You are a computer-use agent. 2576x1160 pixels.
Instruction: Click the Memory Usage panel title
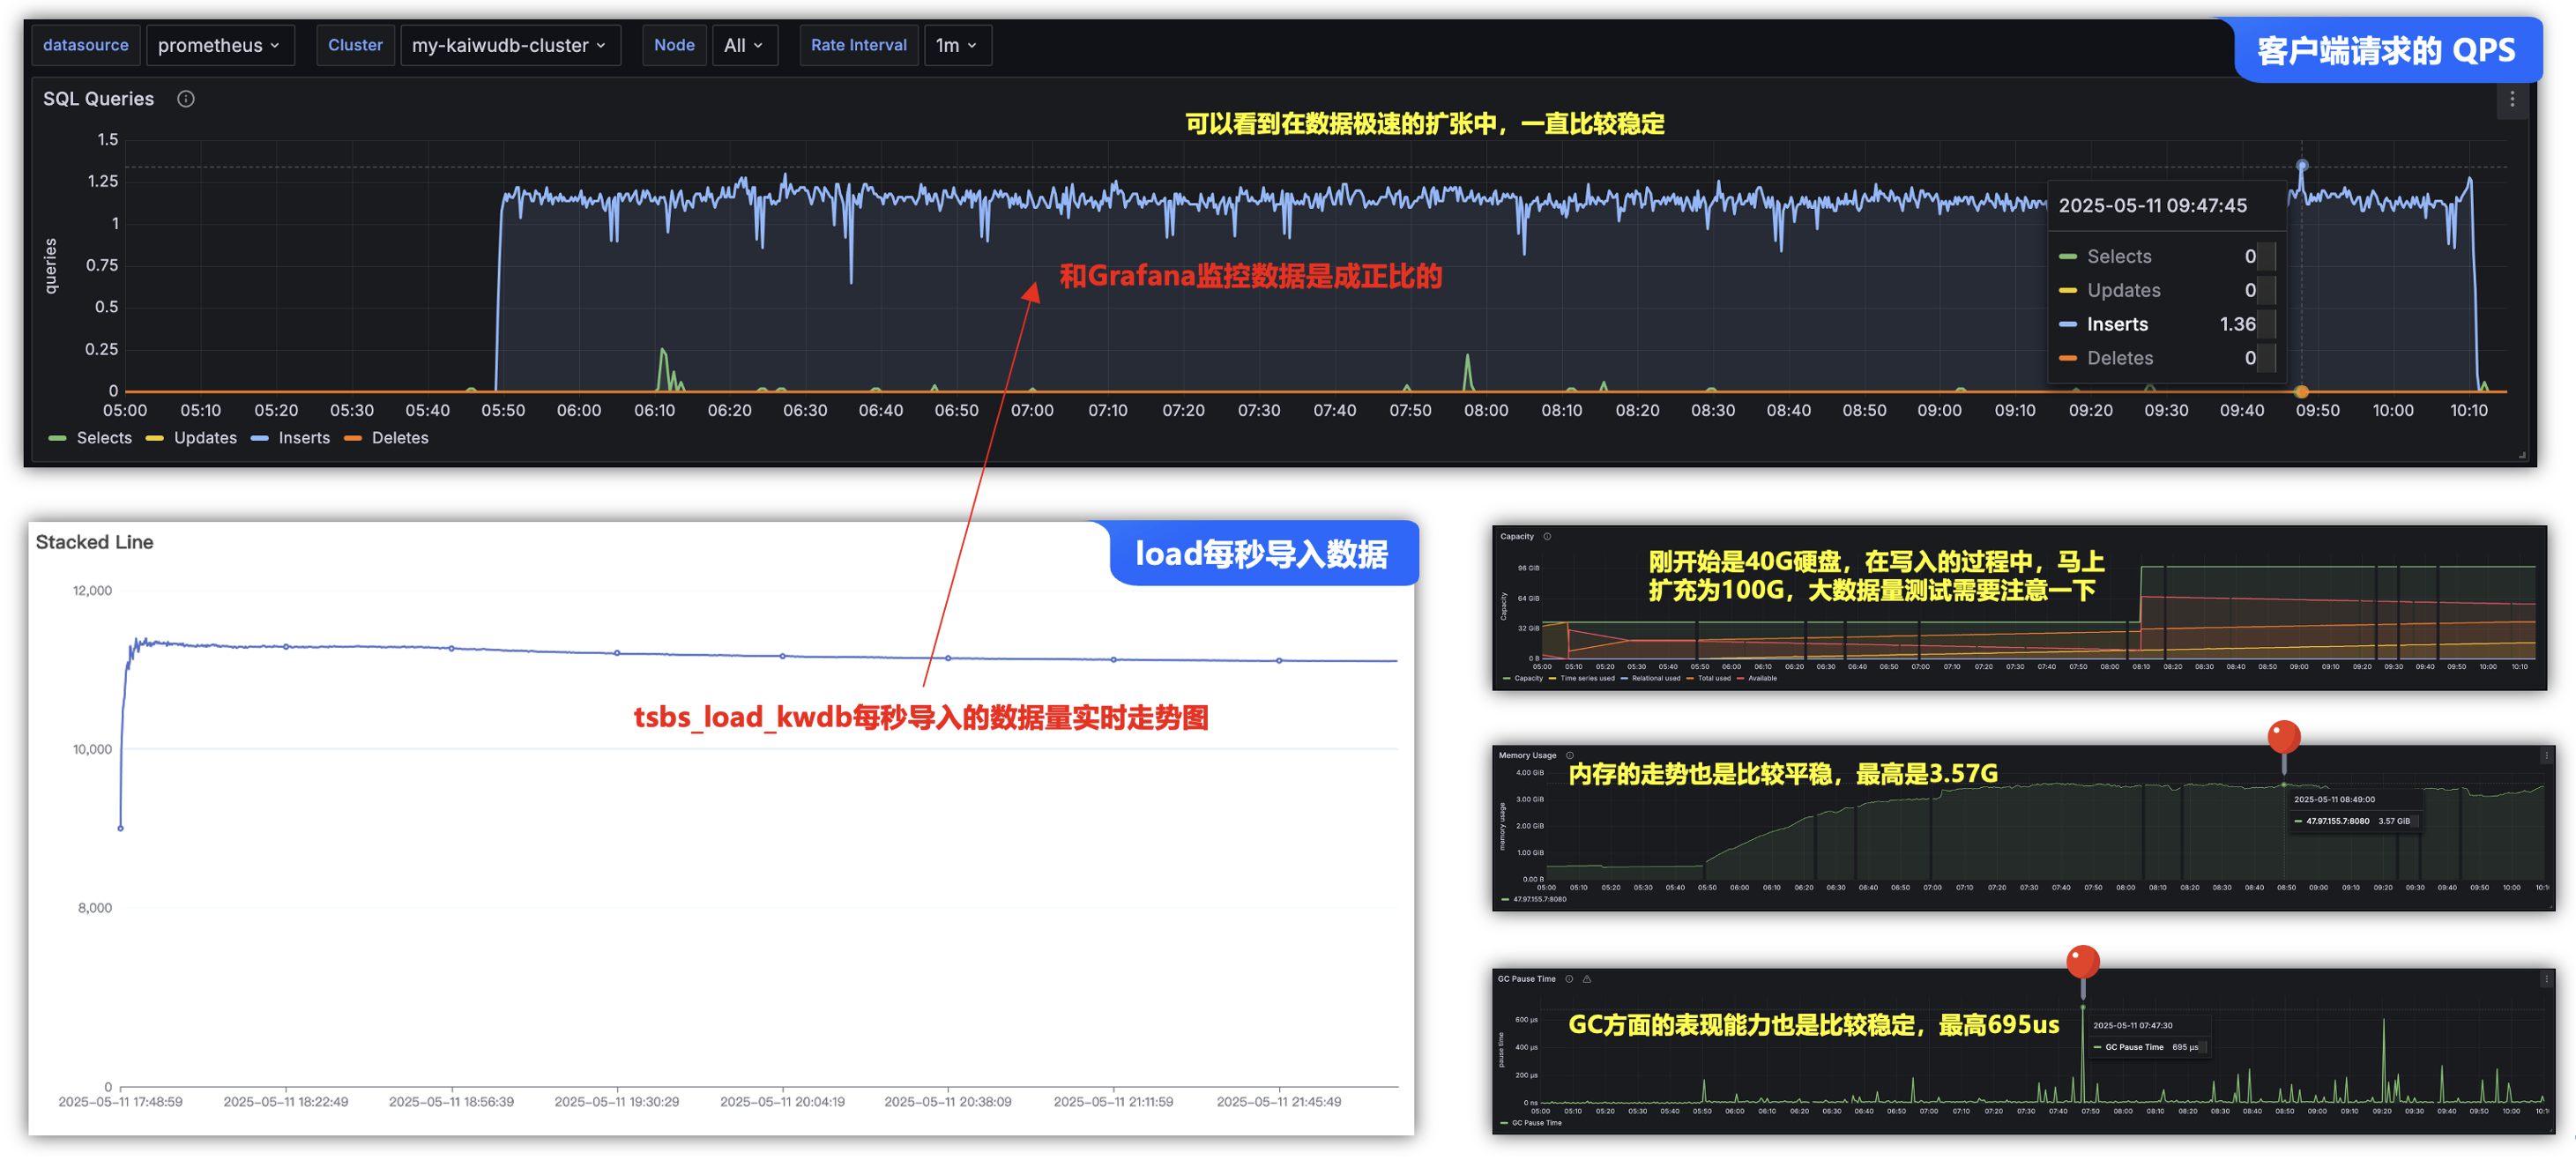pos(1527,756)
